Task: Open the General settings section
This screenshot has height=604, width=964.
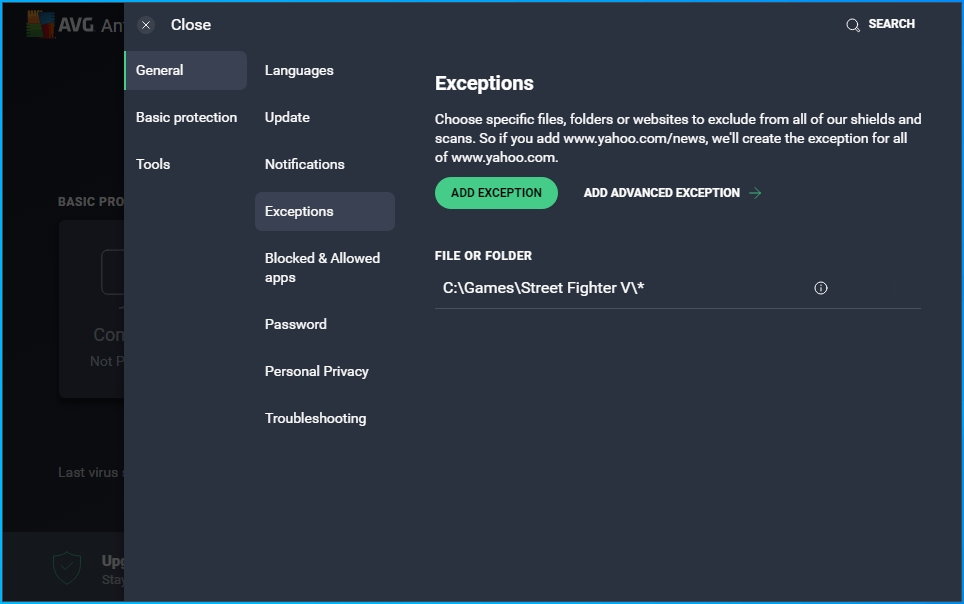Action: tap(186, 71)
